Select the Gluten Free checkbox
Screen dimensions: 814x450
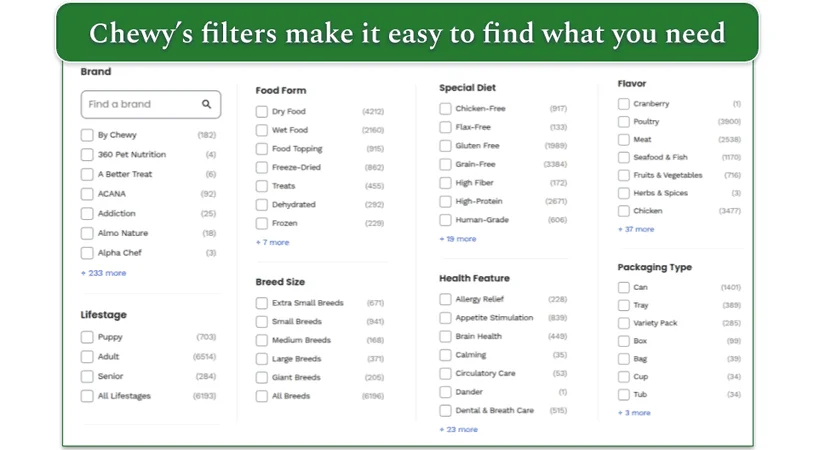point(445,146)
